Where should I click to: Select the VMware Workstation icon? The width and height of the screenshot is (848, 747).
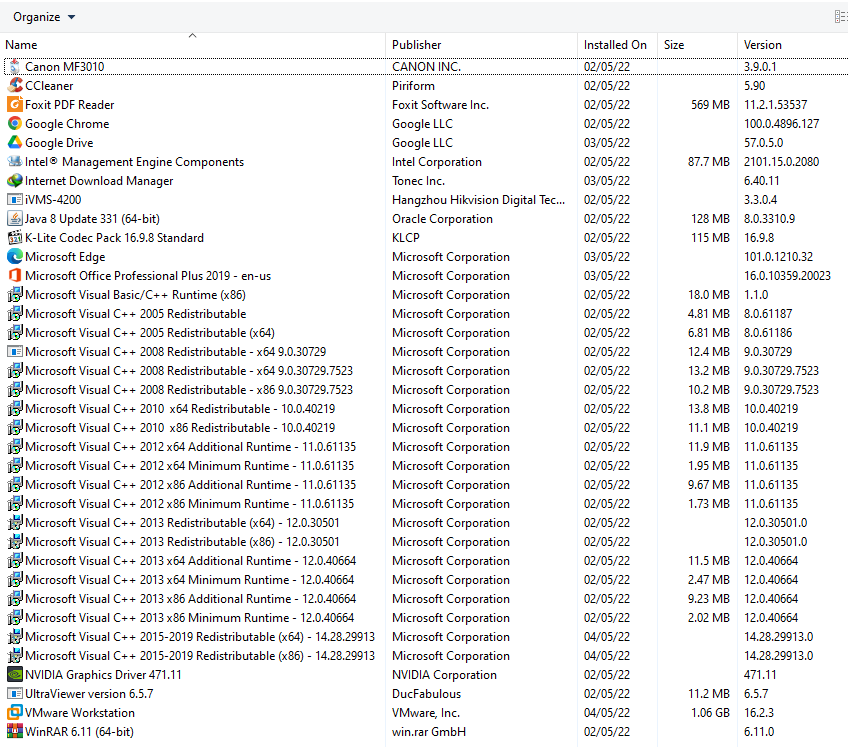(15, 713)
